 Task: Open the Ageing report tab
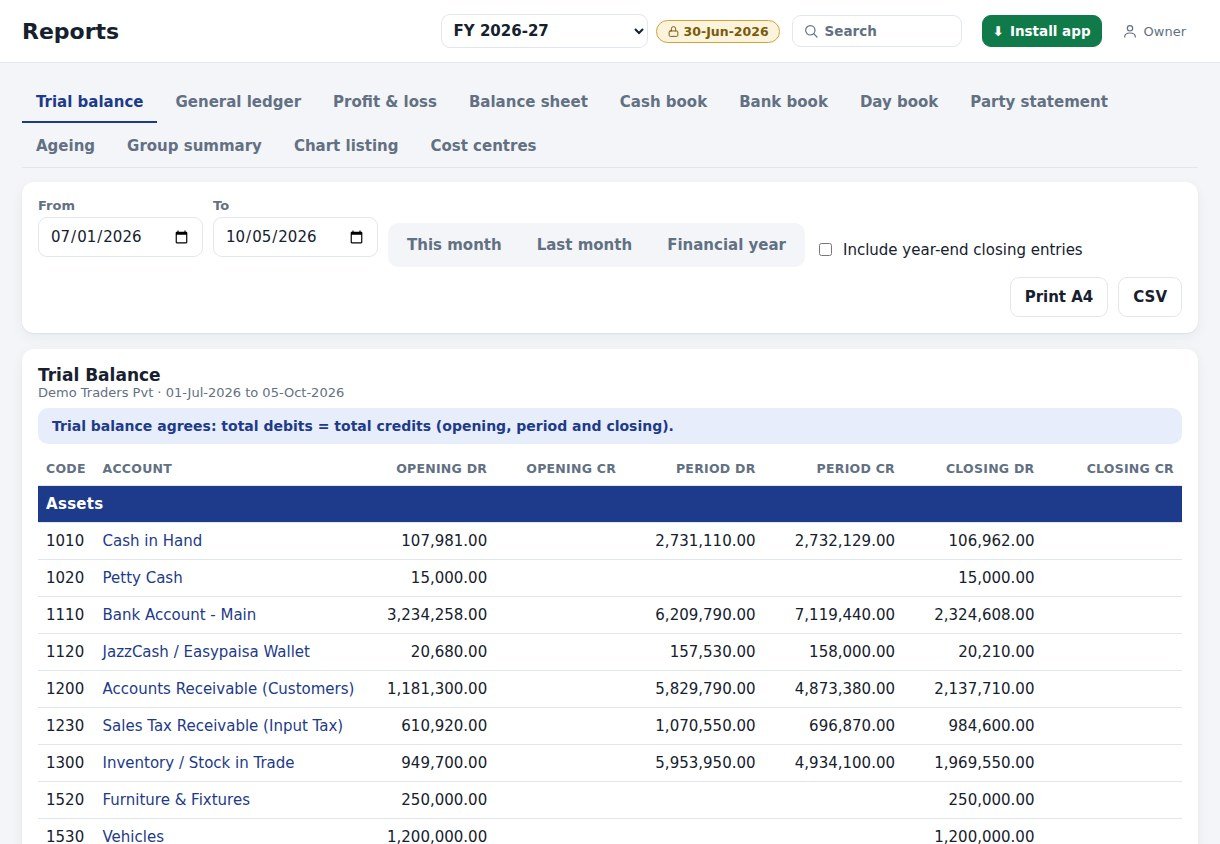pos(65,145)
